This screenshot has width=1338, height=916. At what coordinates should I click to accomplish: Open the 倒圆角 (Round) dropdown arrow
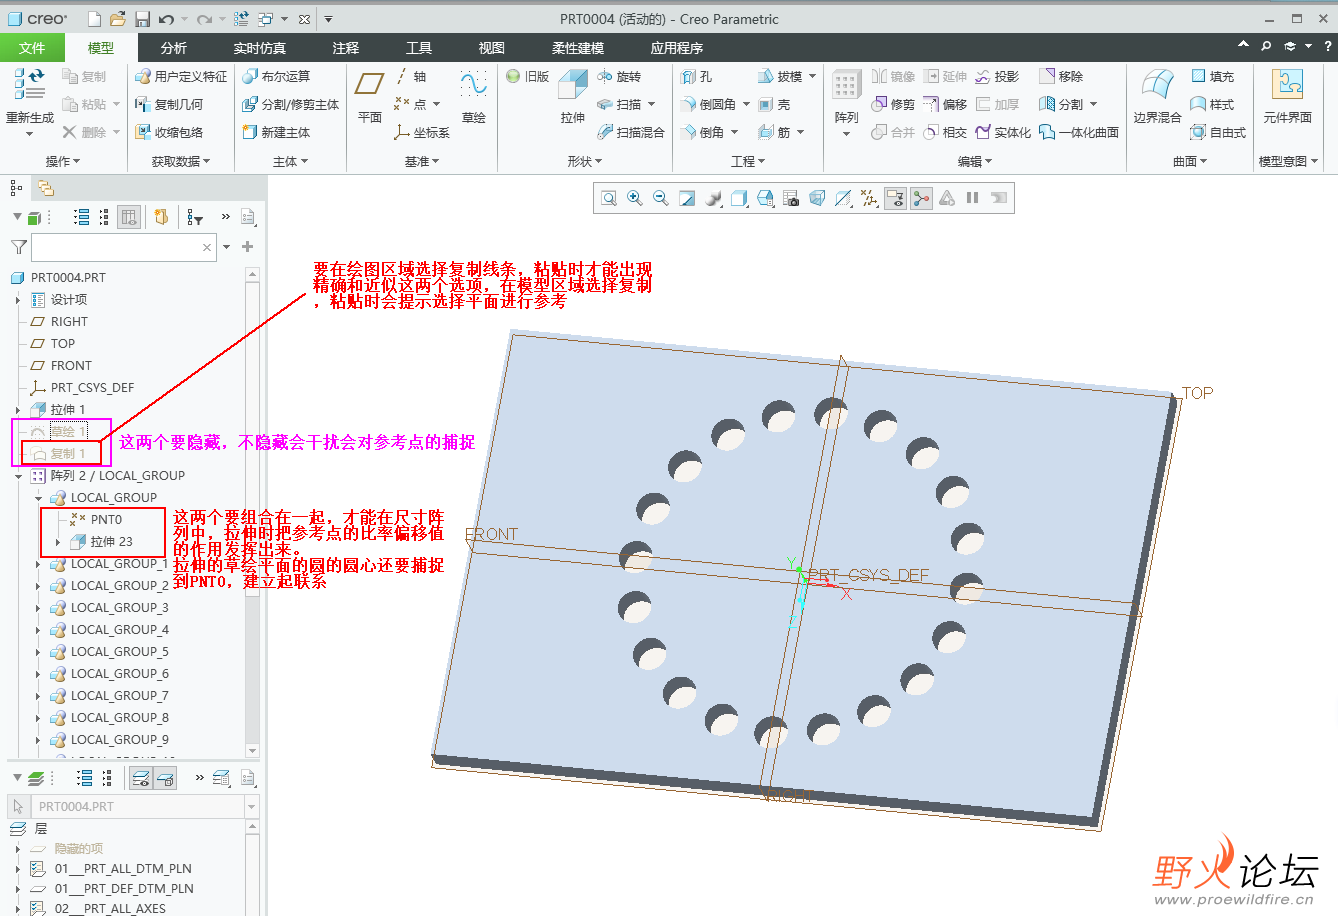pos(746,104)
